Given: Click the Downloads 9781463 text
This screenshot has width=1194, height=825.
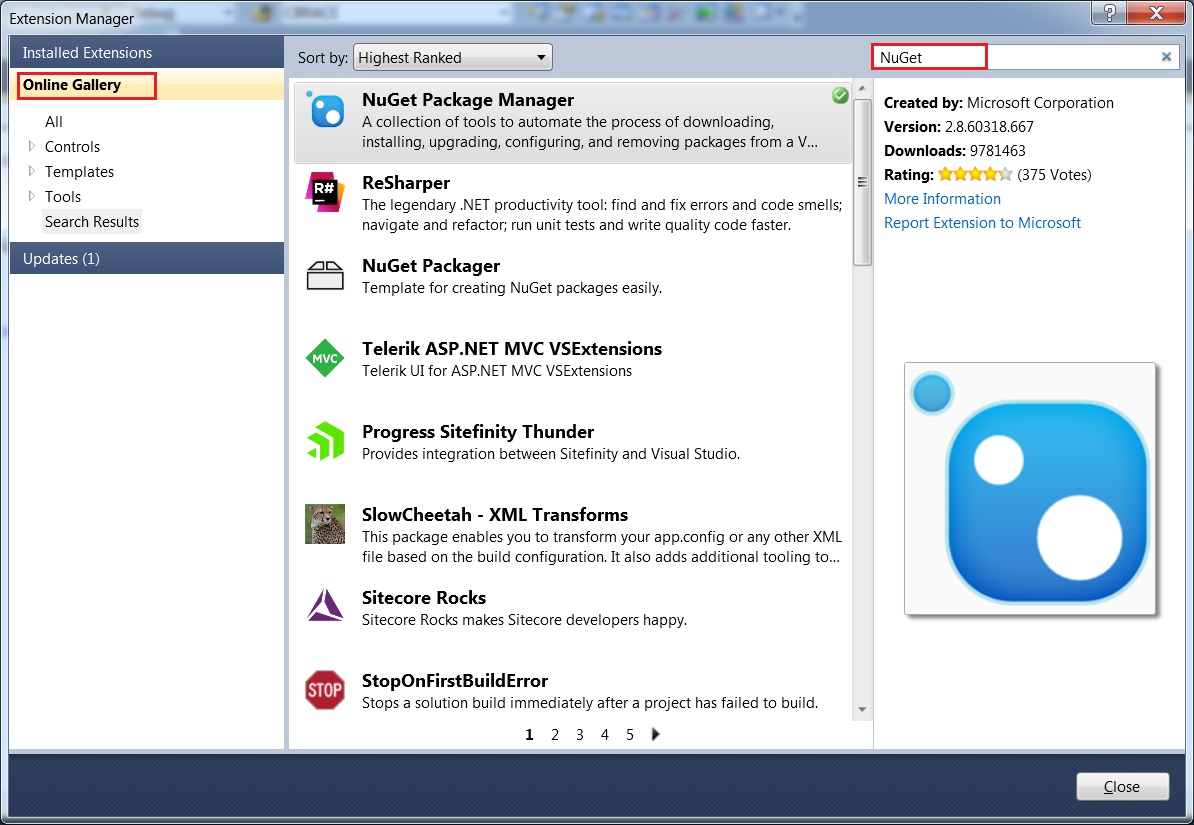Looking at the screenshot, I should click(954, 151).
